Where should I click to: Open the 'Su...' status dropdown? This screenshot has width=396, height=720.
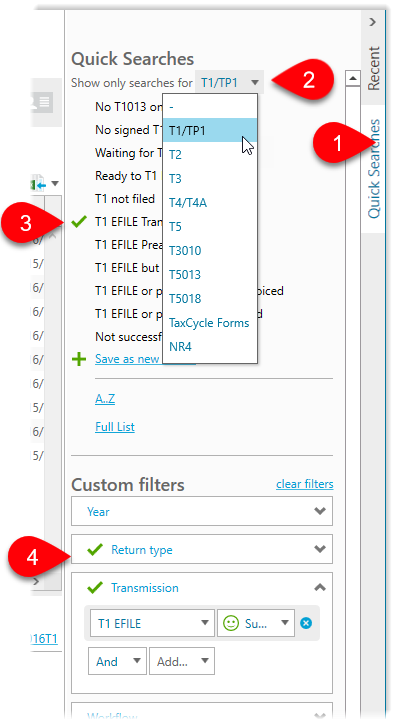click(255, 623)
